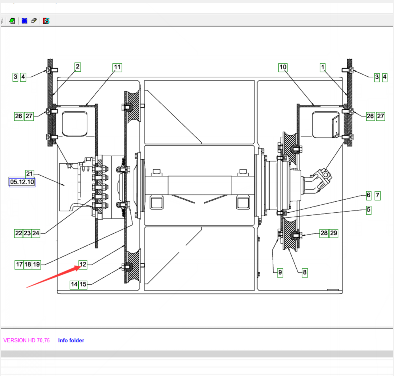394x376 pixels.
Task: Click the green arrow toolbar icon
Action: coord(12,21)
